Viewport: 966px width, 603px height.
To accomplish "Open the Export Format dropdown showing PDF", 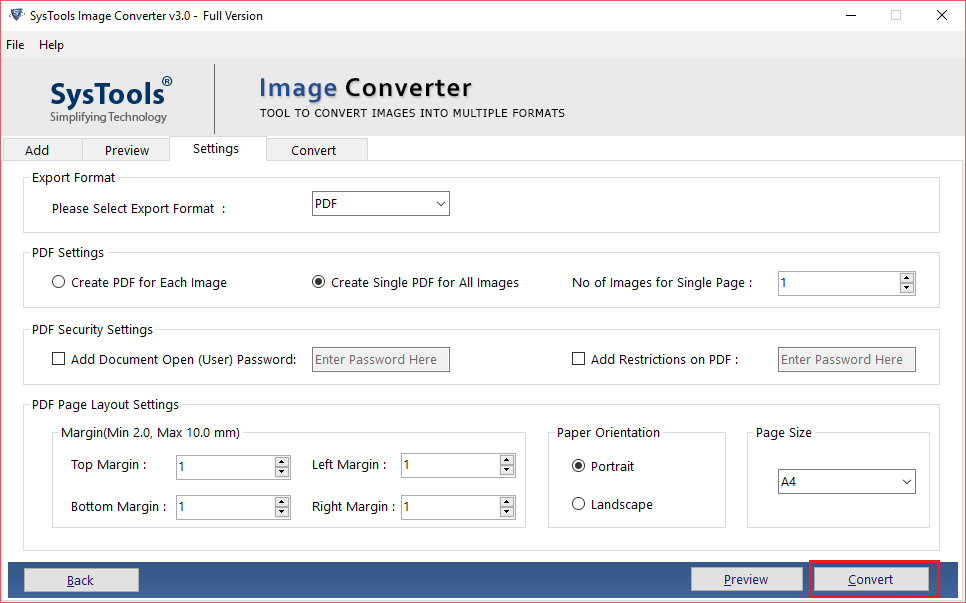I will [x=380, y=203].
